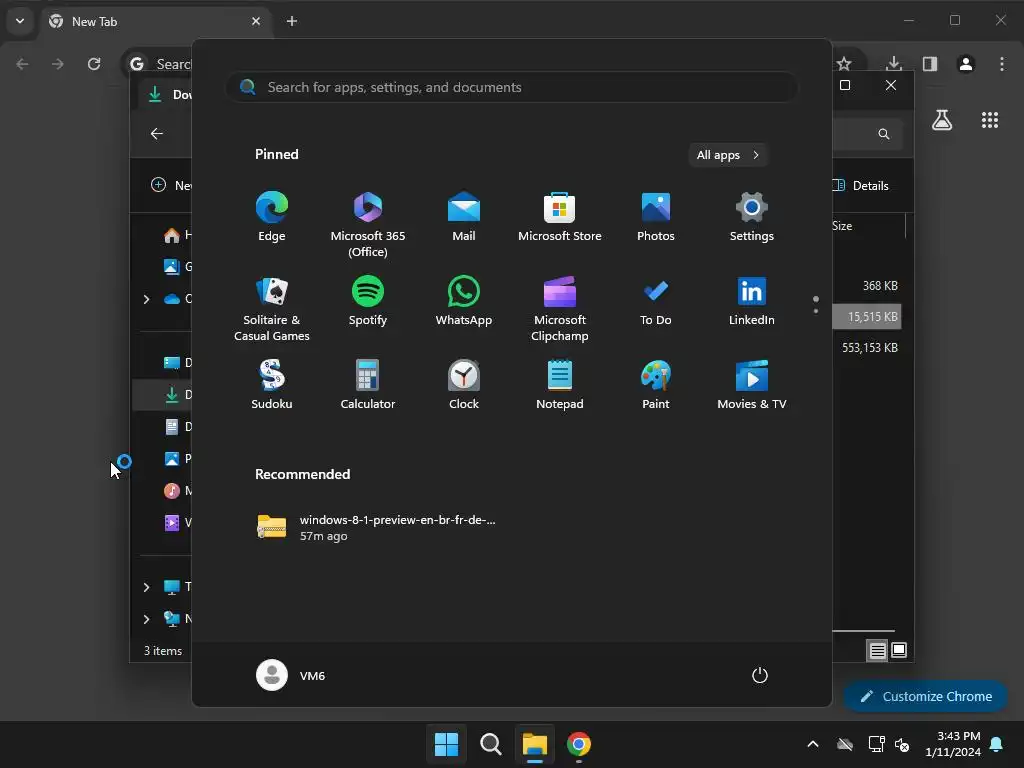The height and width of the screenshot is (768, 1024).
Task: Close the New Tab tab
Action: click(256, 21)
